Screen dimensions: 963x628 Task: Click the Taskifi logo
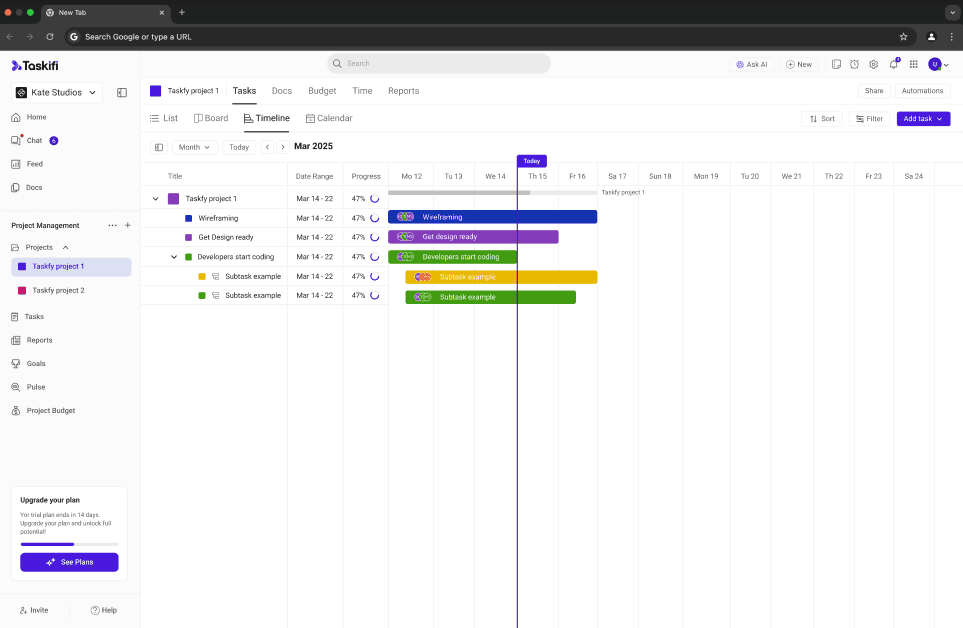[35, 66]
